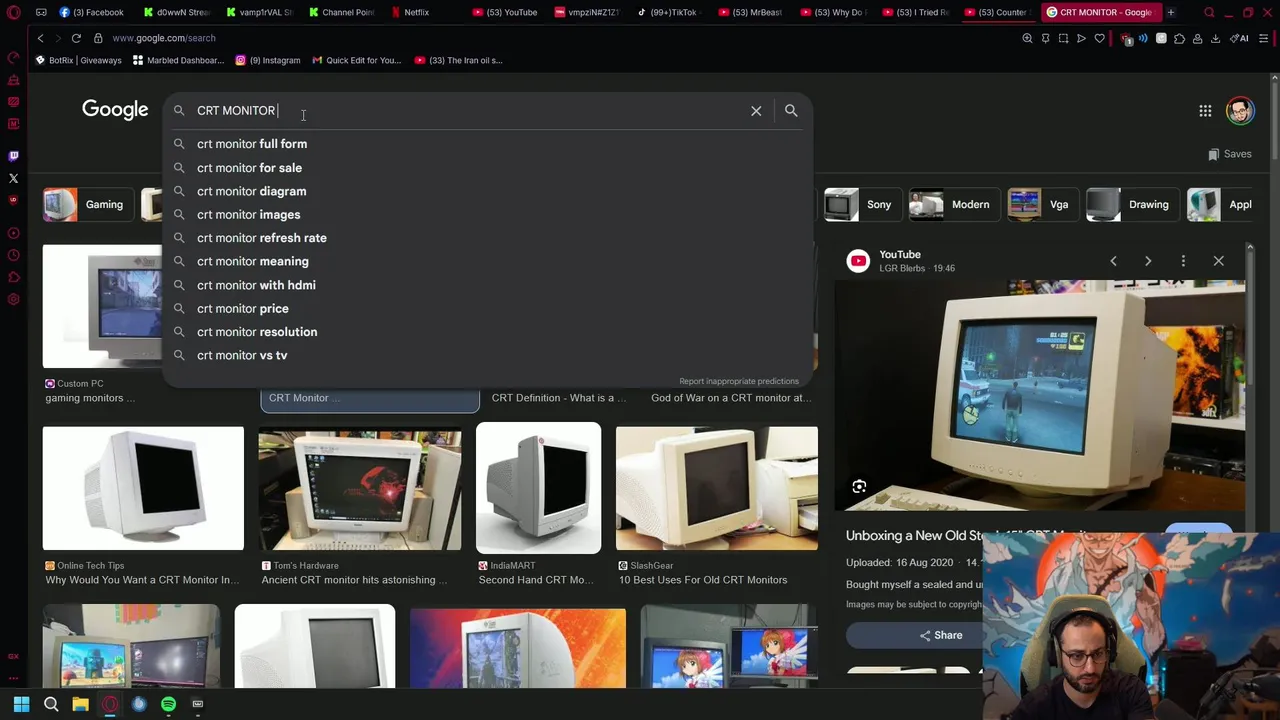Open the AI assistant icon in toolbar

pyautogui.click(x=1241, y=38)
